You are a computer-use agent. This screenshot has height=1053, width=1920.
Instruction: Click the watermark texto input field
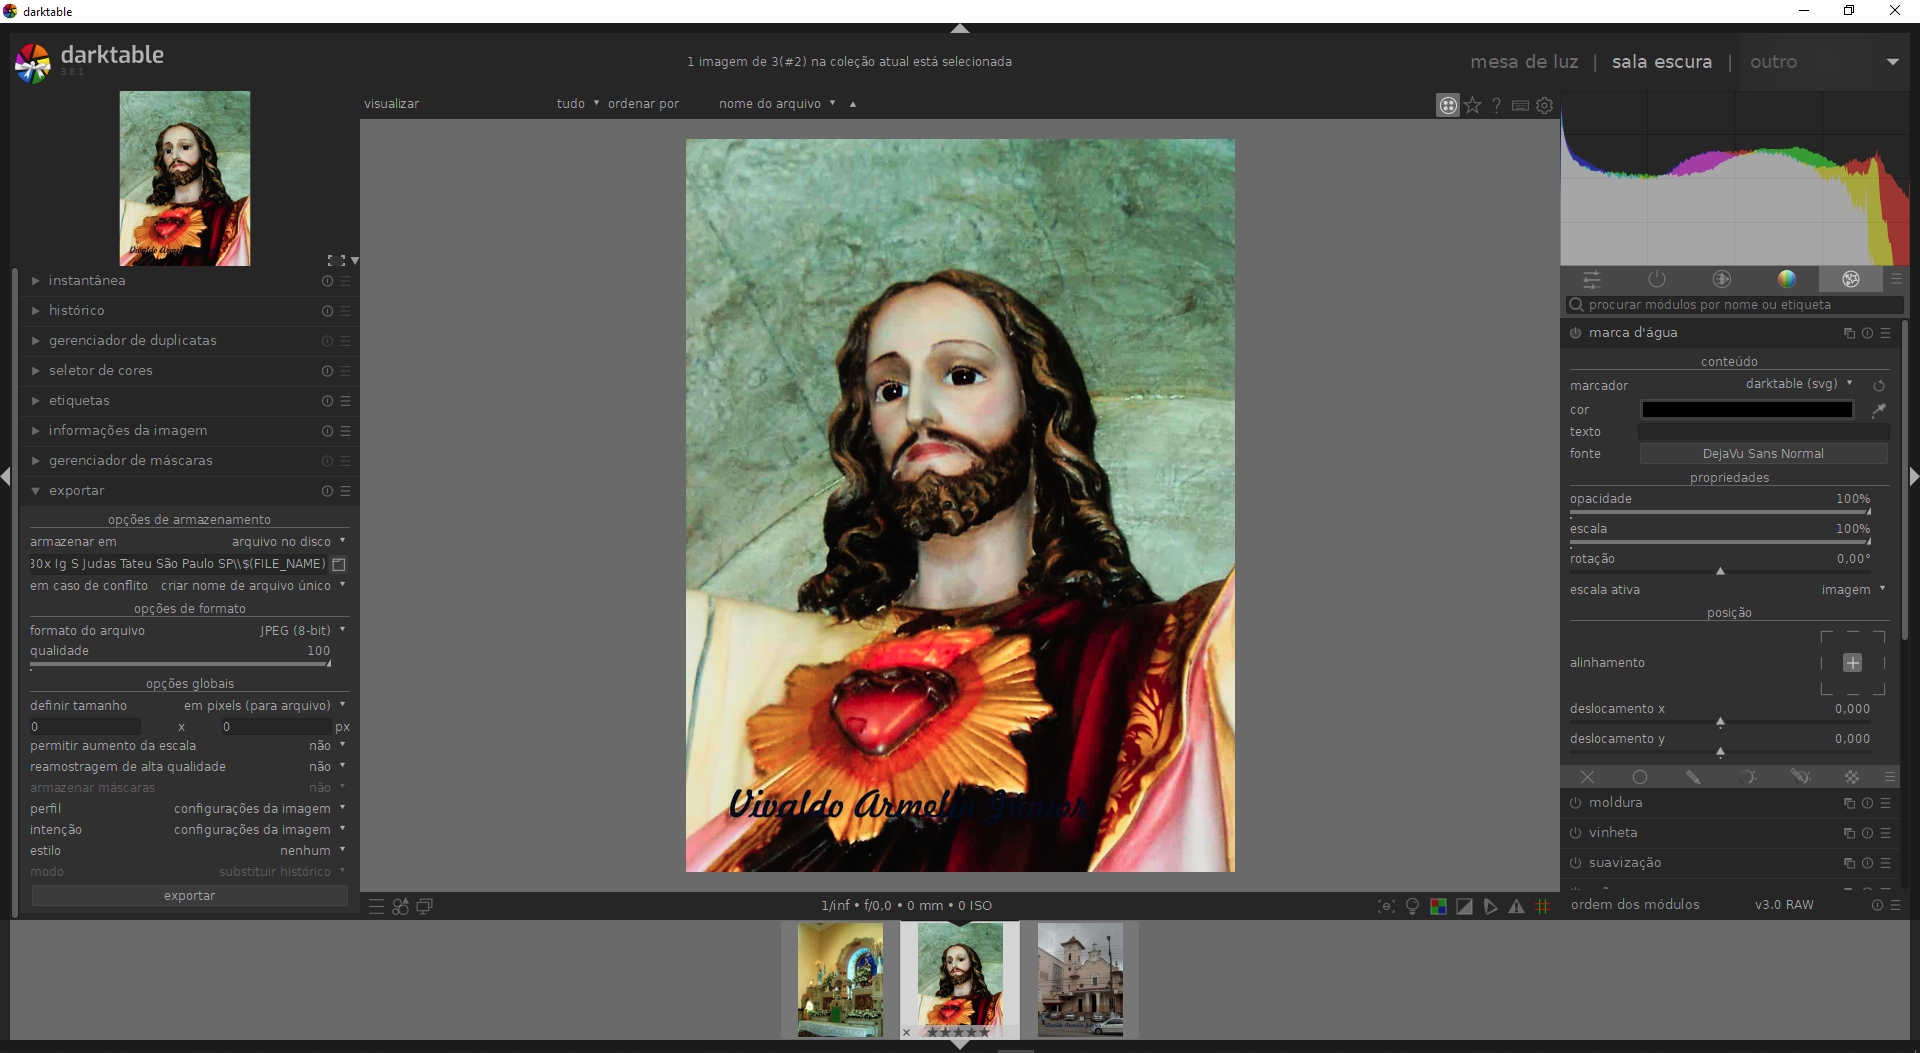(x=1763, y=432)
